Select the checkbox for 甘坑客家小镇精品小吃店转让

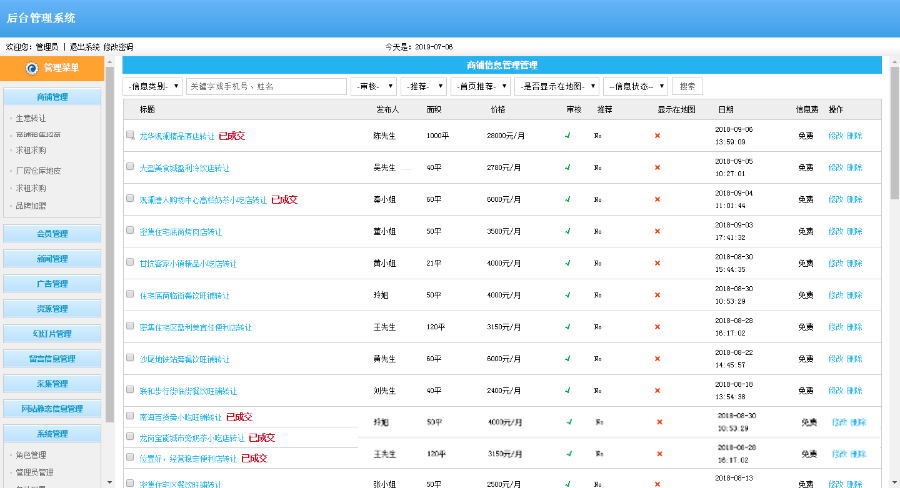click(130, 262)
